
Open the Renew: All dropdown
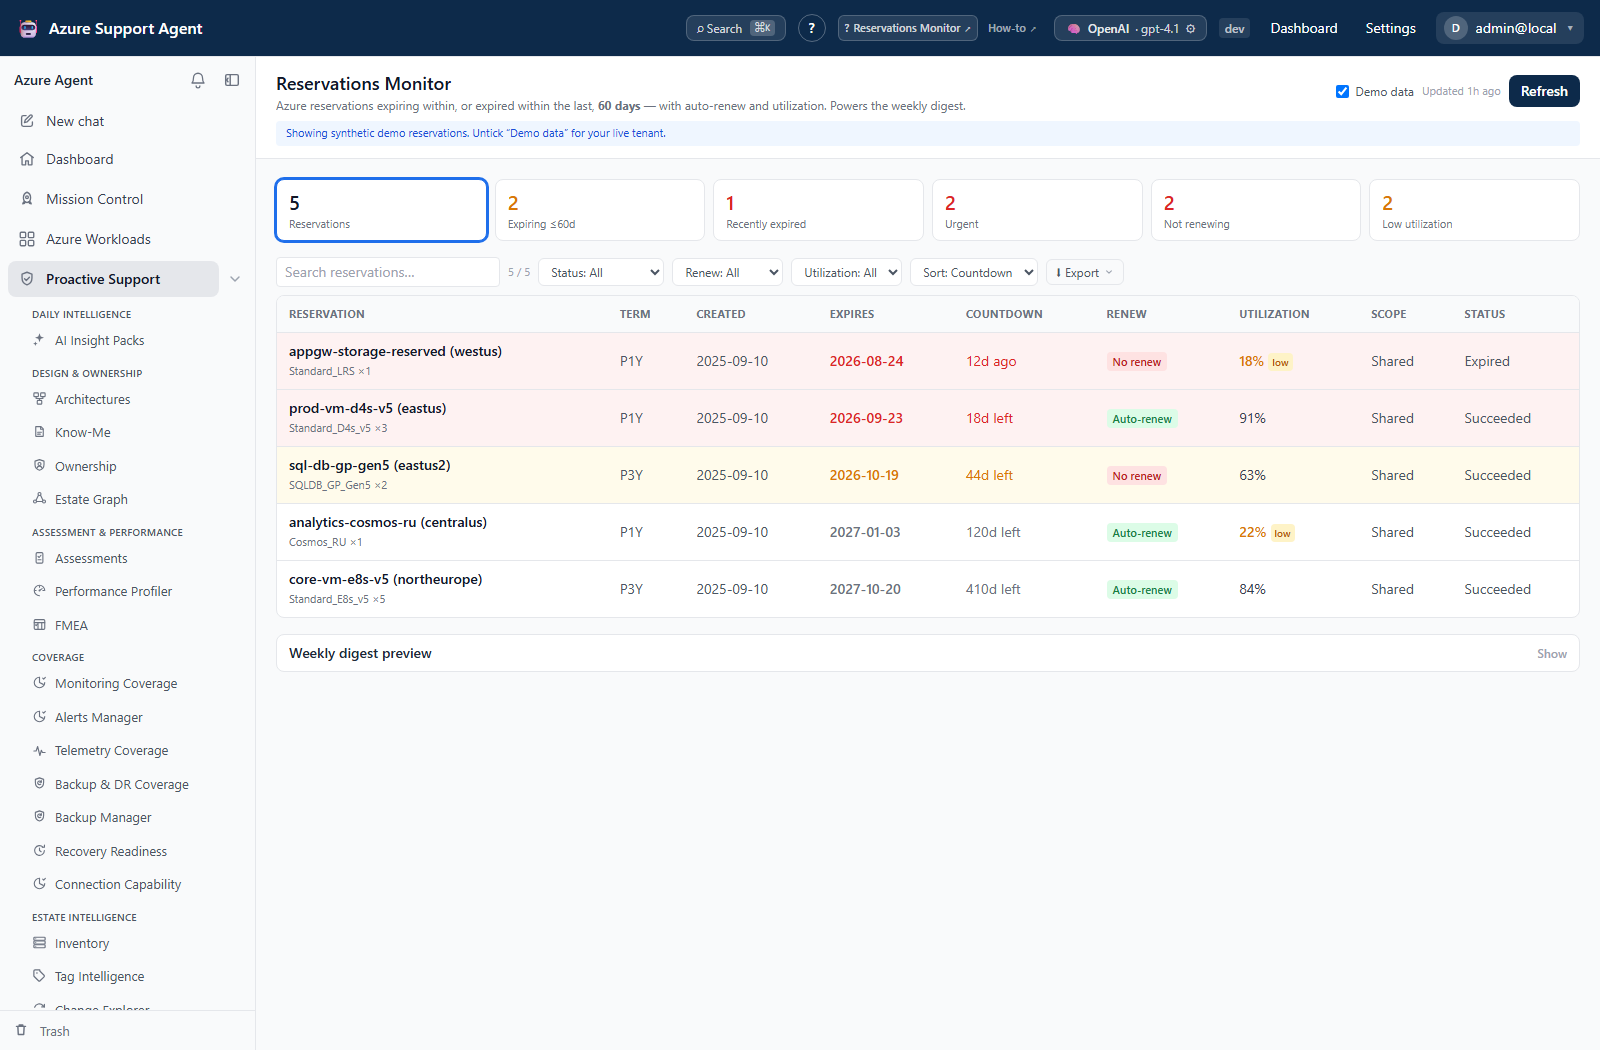(x=727, y=272)
